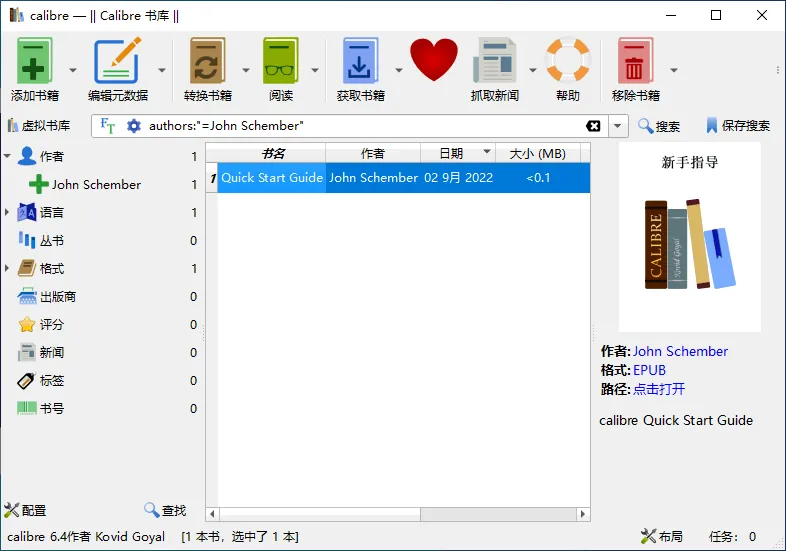Click the Find (查找) tag browser button

165,510
